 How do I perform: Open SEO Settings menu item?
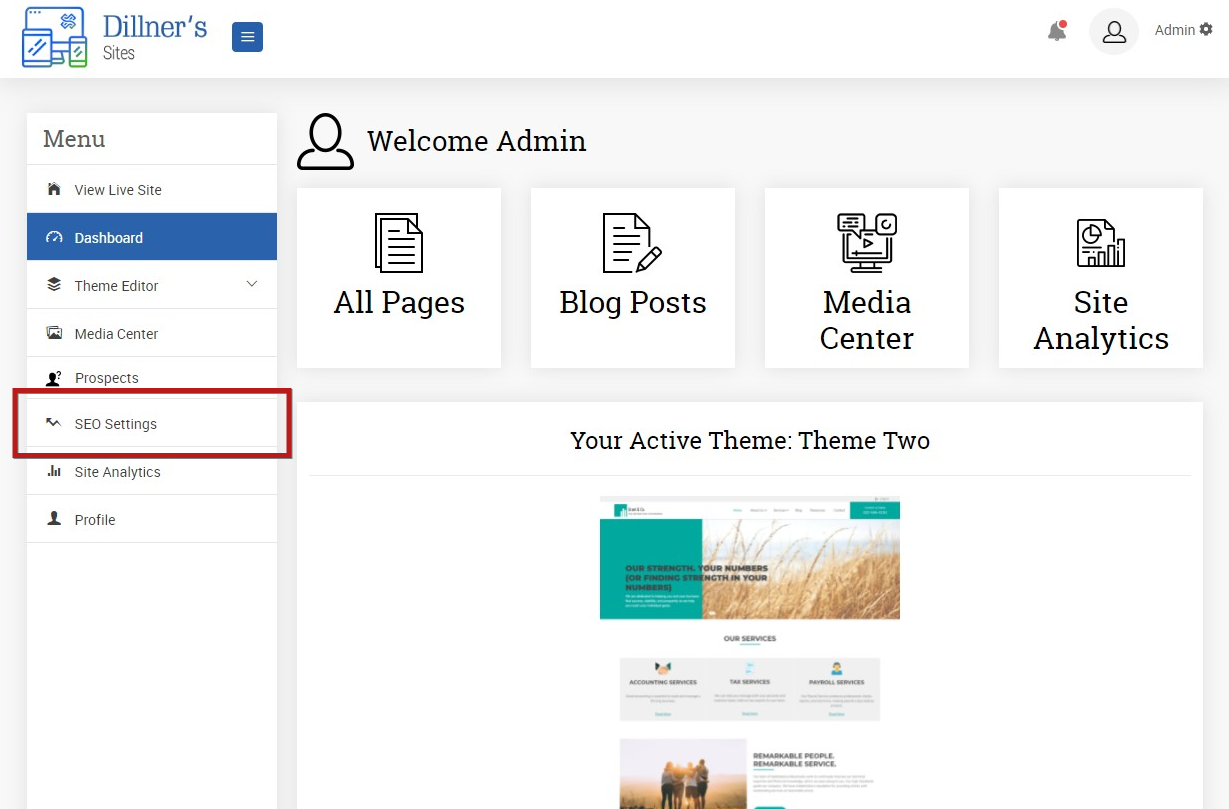click(152, 423)
